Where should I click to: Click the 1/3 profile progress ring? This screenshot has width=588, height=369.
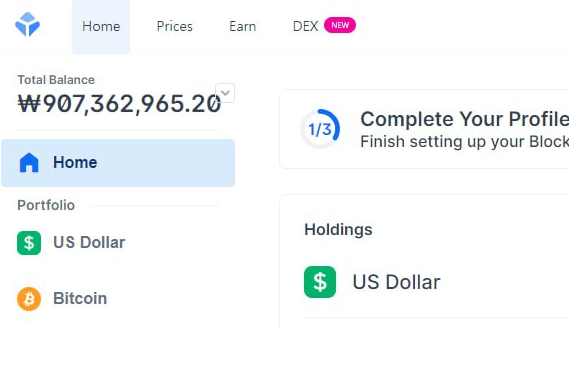pos(320,129)
